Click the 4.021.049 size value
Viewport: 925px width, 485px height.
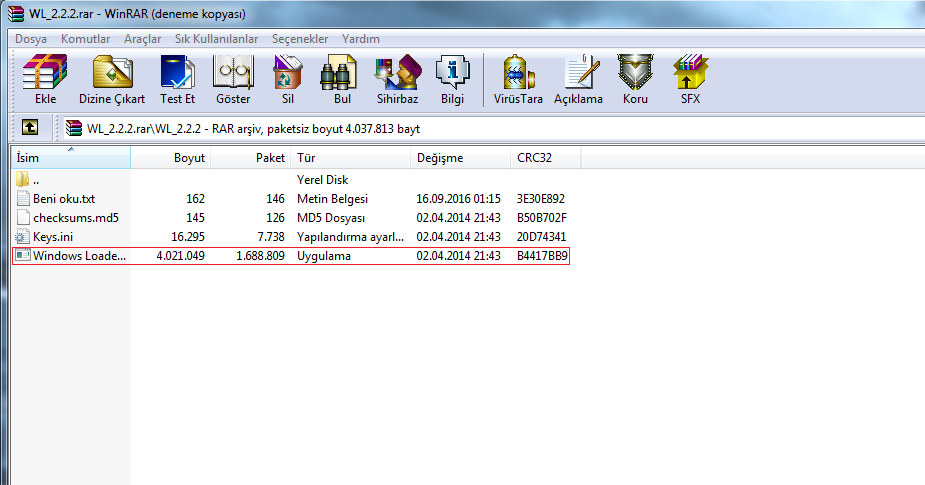click(x=181, y=255)
